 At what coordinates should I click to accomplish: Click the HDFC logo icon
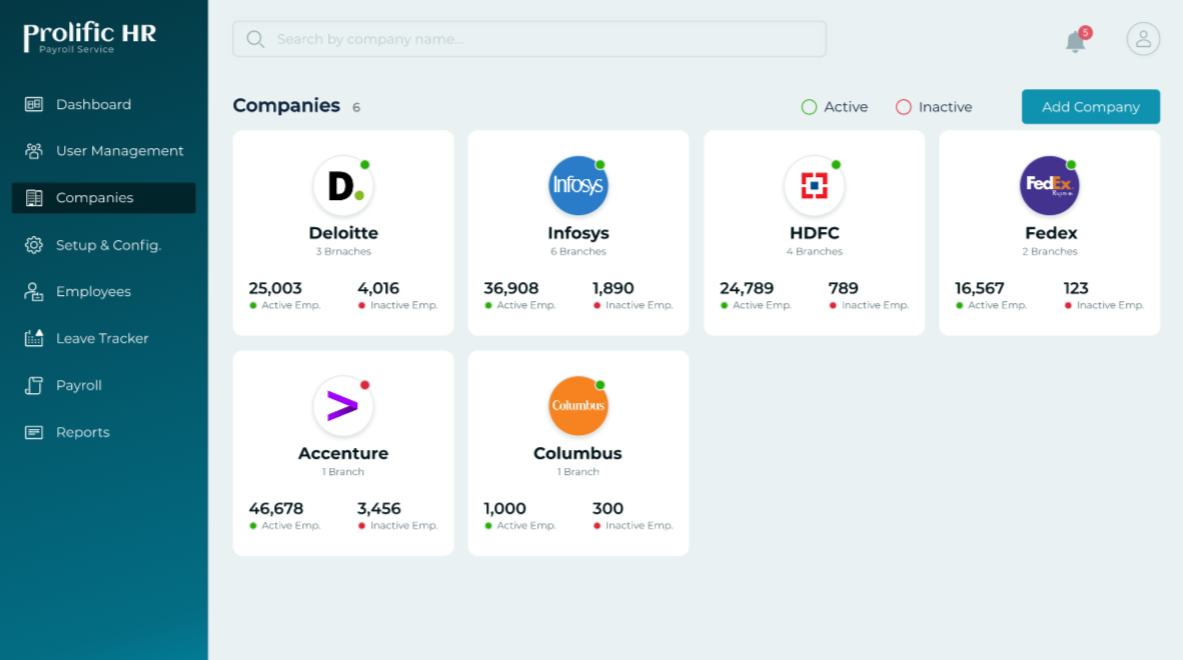tap(814, 186)
